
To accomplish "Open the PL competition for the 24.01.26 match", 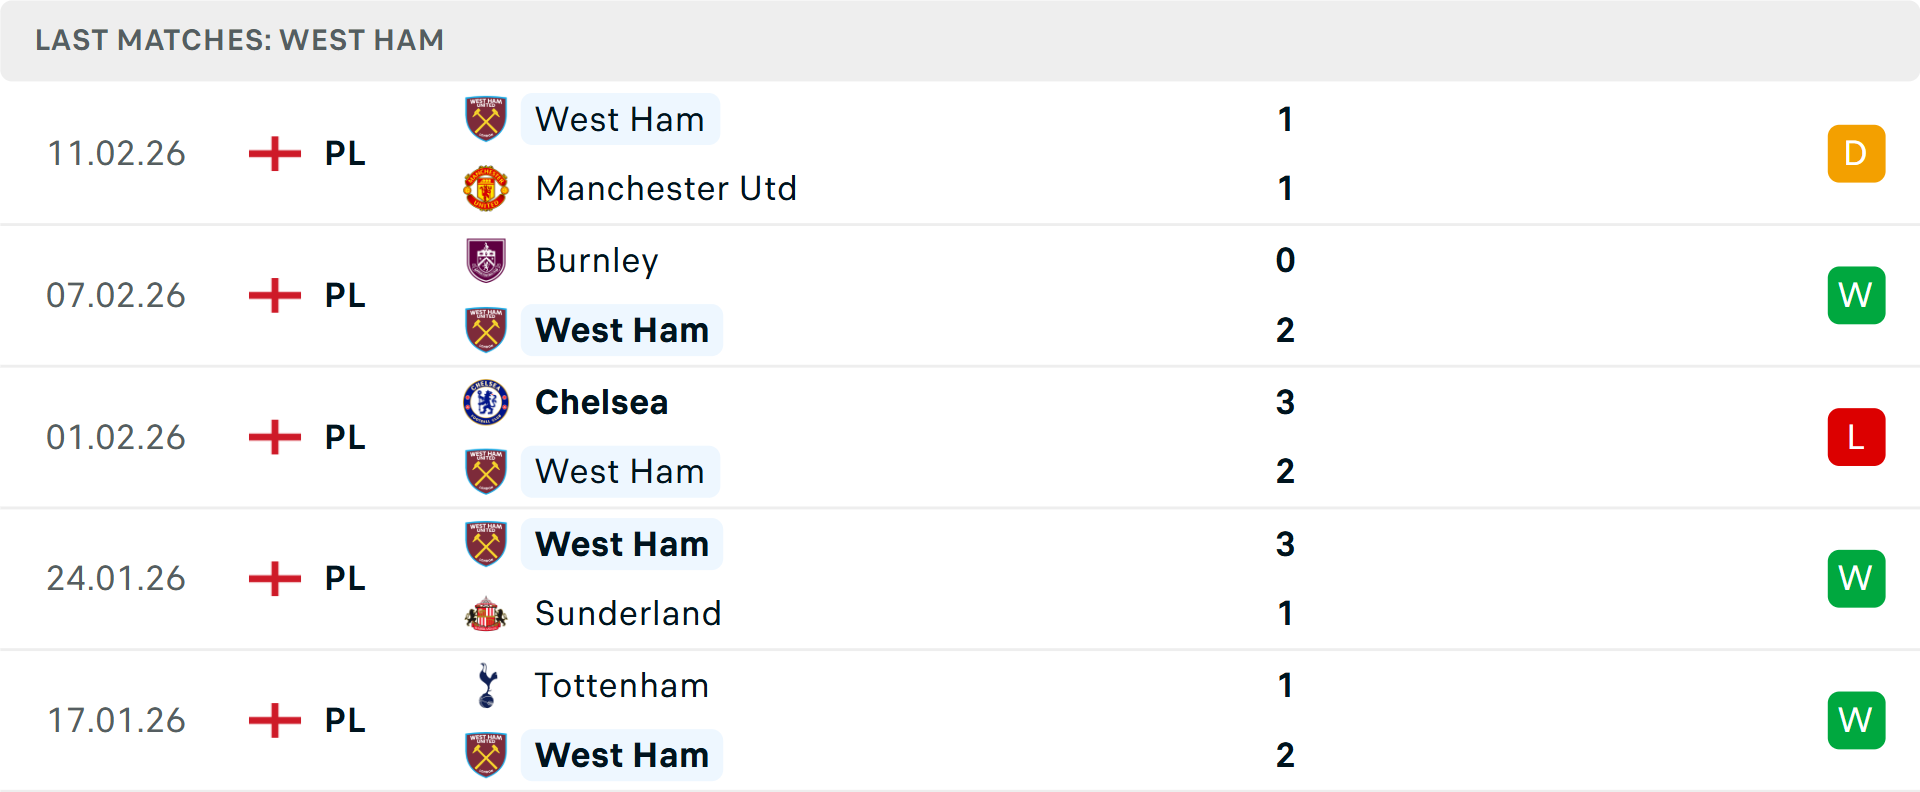I will point(342,578).
